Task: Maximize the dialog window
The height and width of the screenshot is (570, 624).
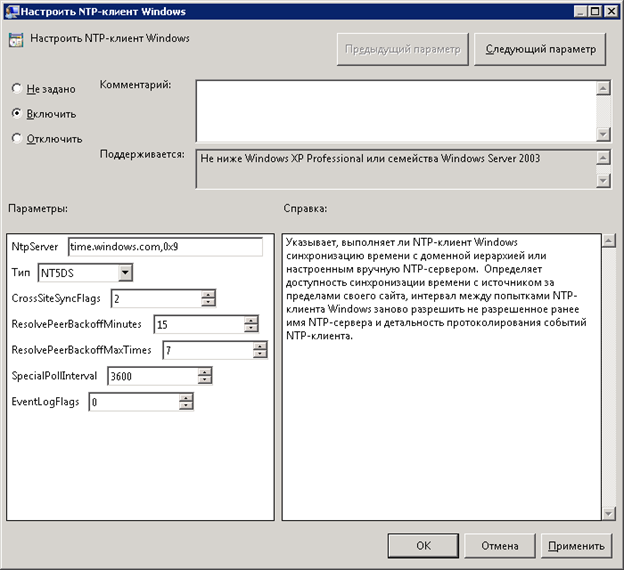Action: (x=595, y=11)
